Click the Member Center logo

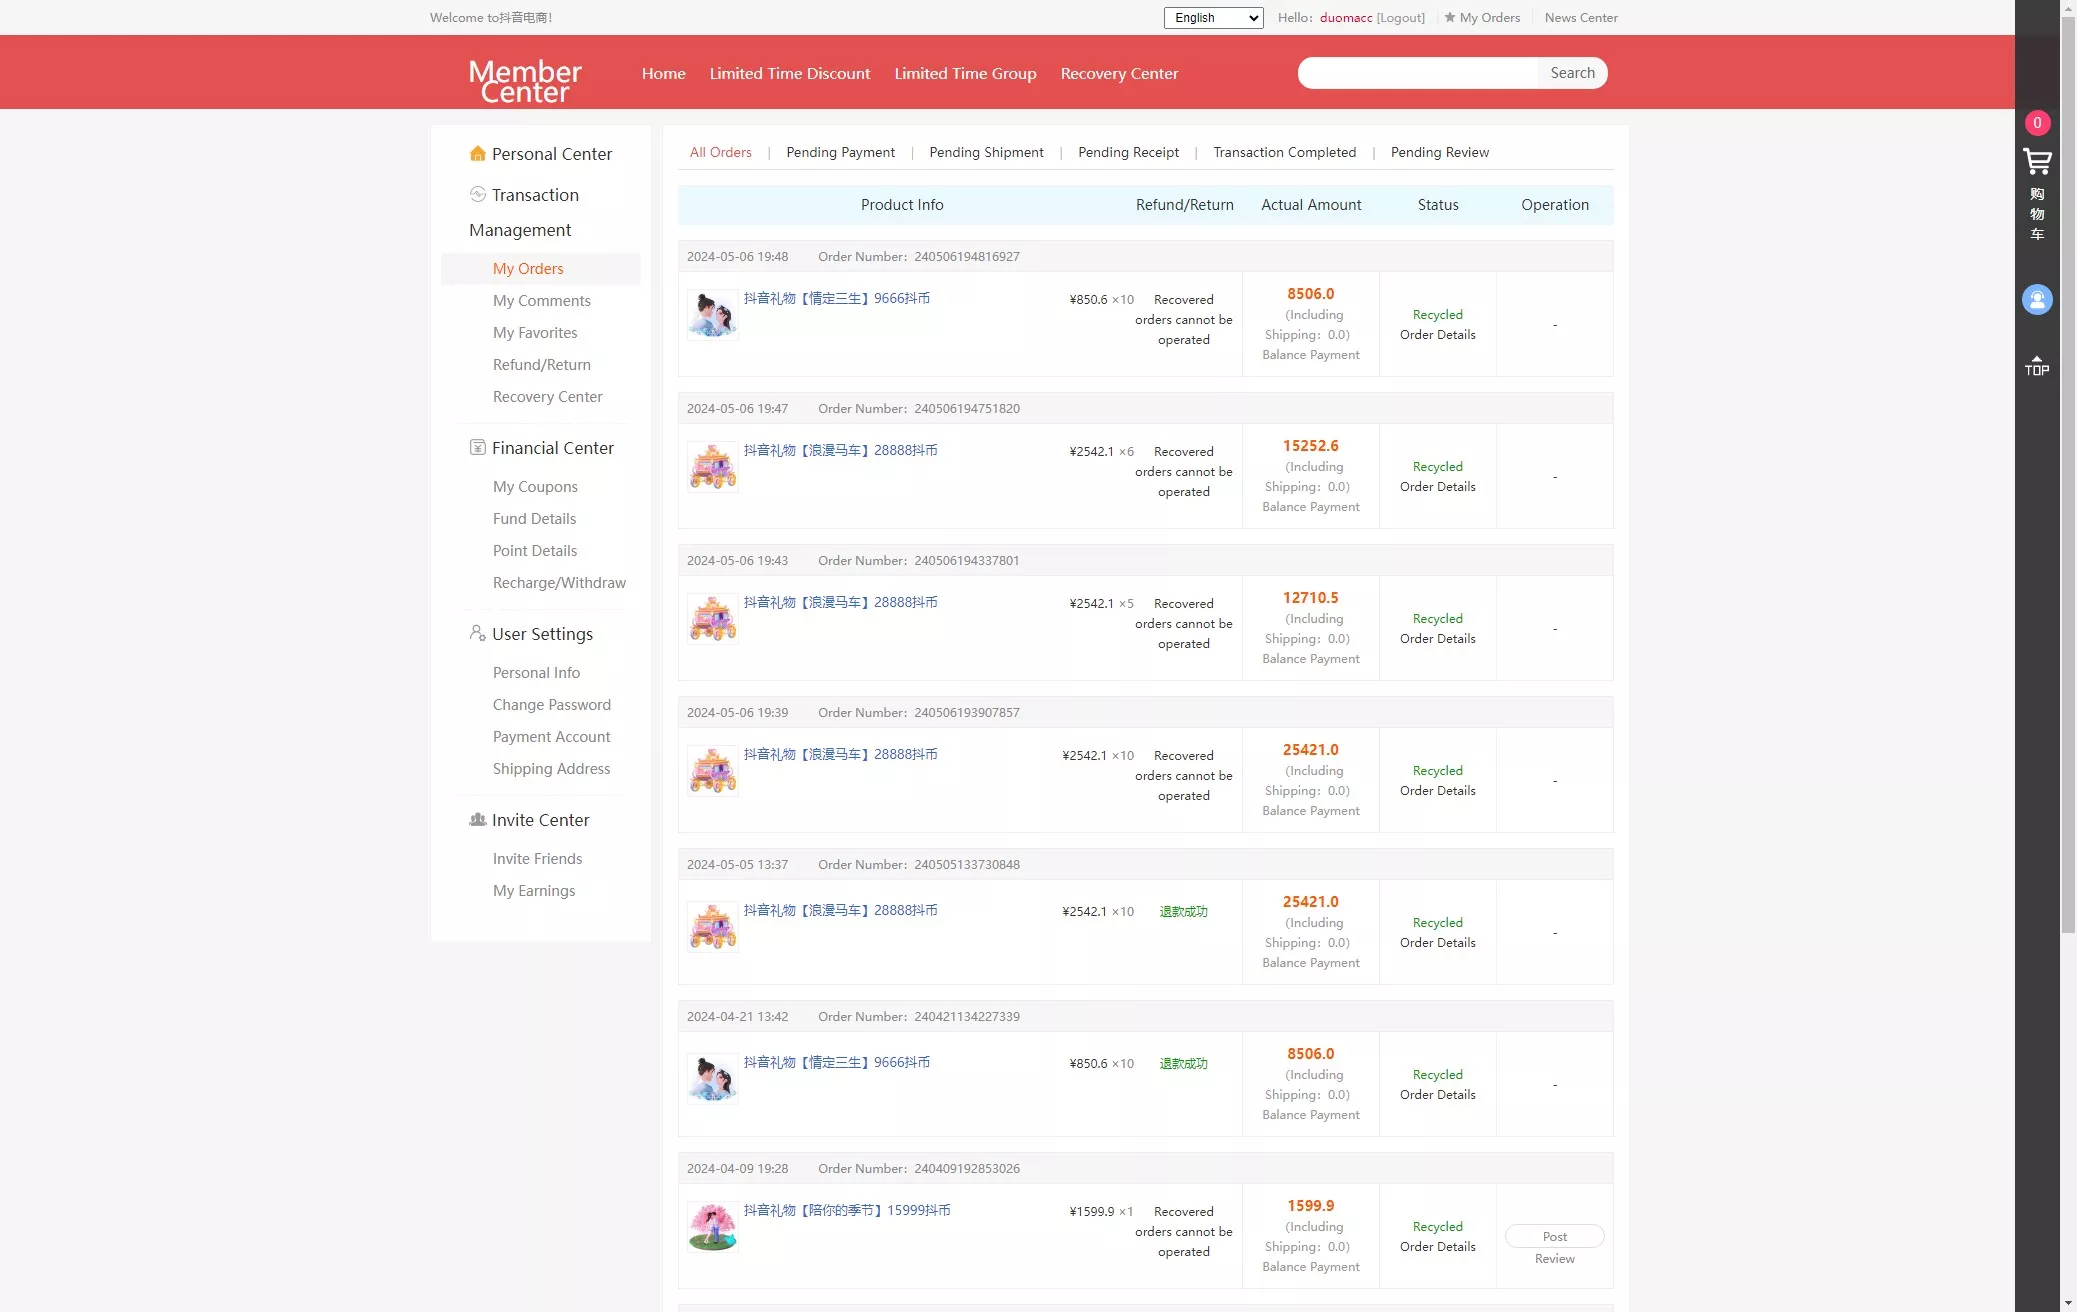click(x=525, y=80)
